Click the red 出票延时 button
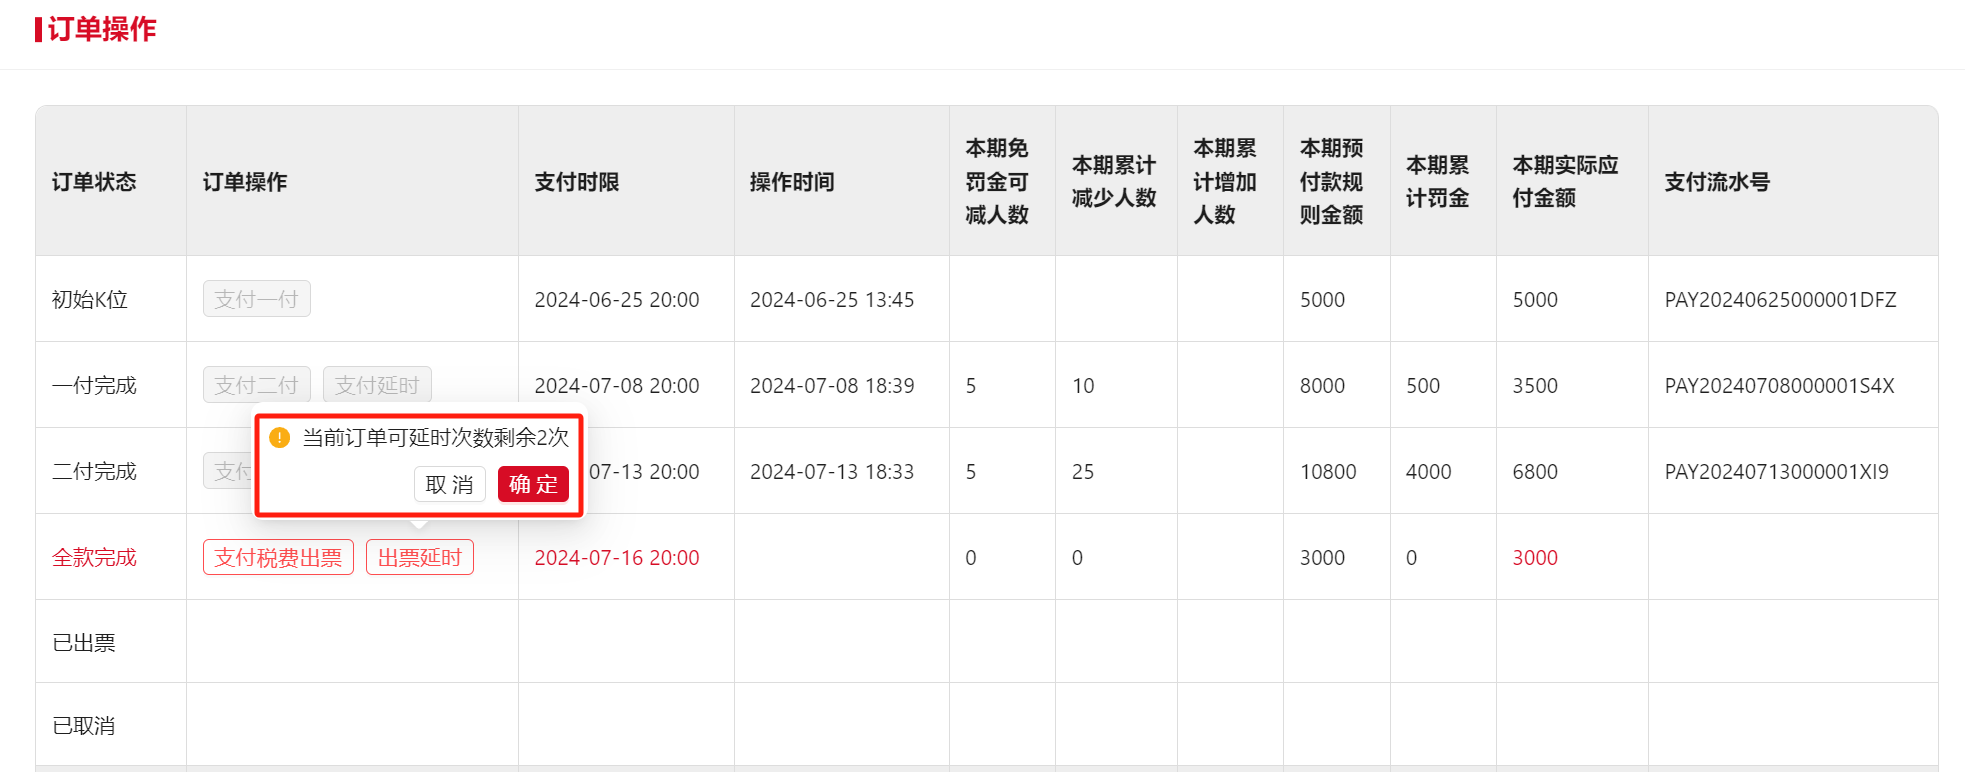This screenshot has height=772, width=1965. pos(420,558)
